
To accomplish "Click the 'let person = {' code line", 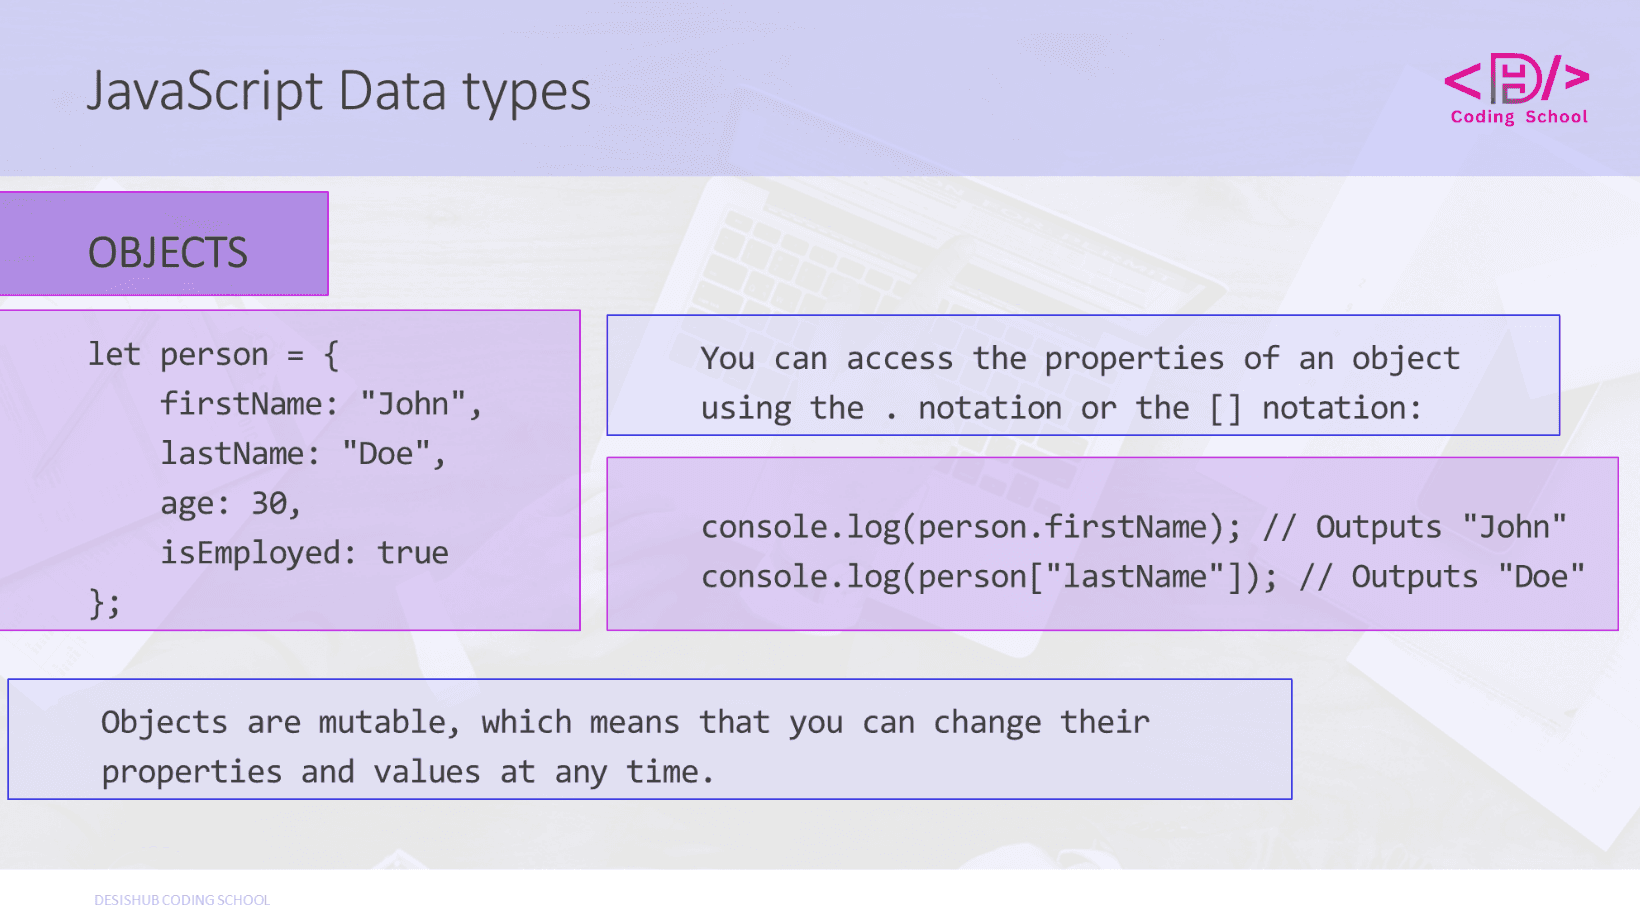I will coord(213,355).
